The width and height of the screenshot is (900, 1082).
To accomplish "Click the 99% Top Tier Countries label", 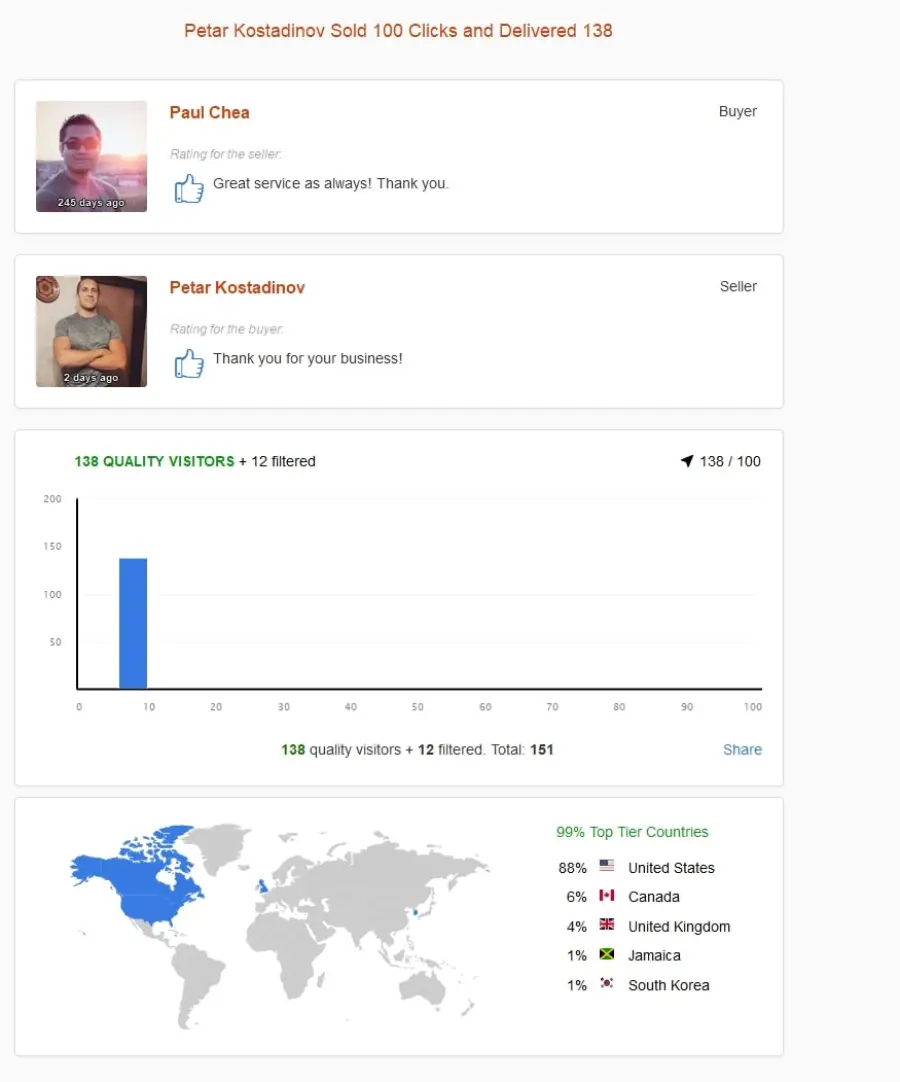I will 632,832.
